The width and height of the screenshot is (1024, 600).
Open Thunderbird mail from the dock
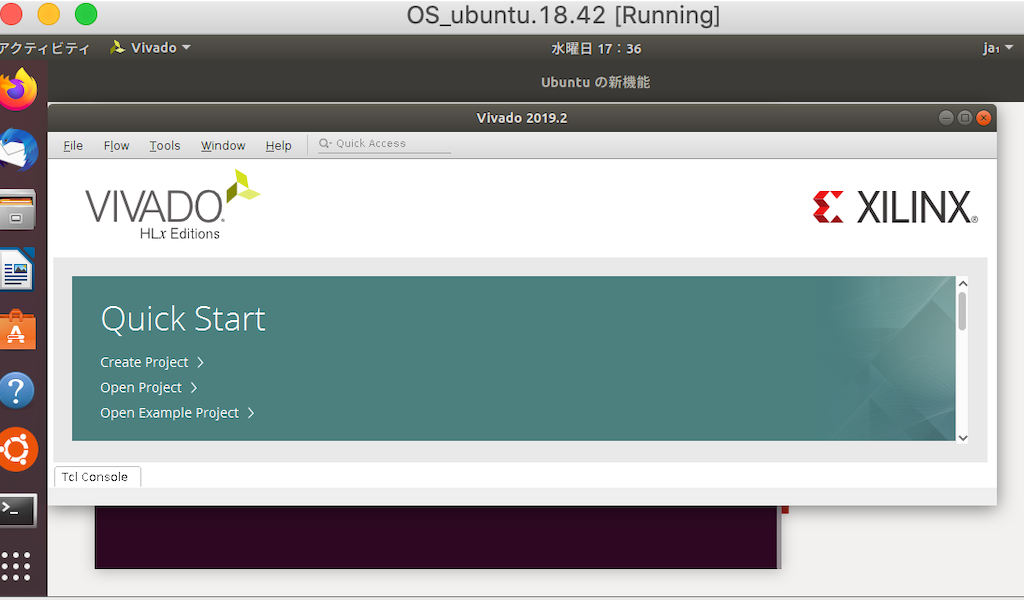[18, 150]
